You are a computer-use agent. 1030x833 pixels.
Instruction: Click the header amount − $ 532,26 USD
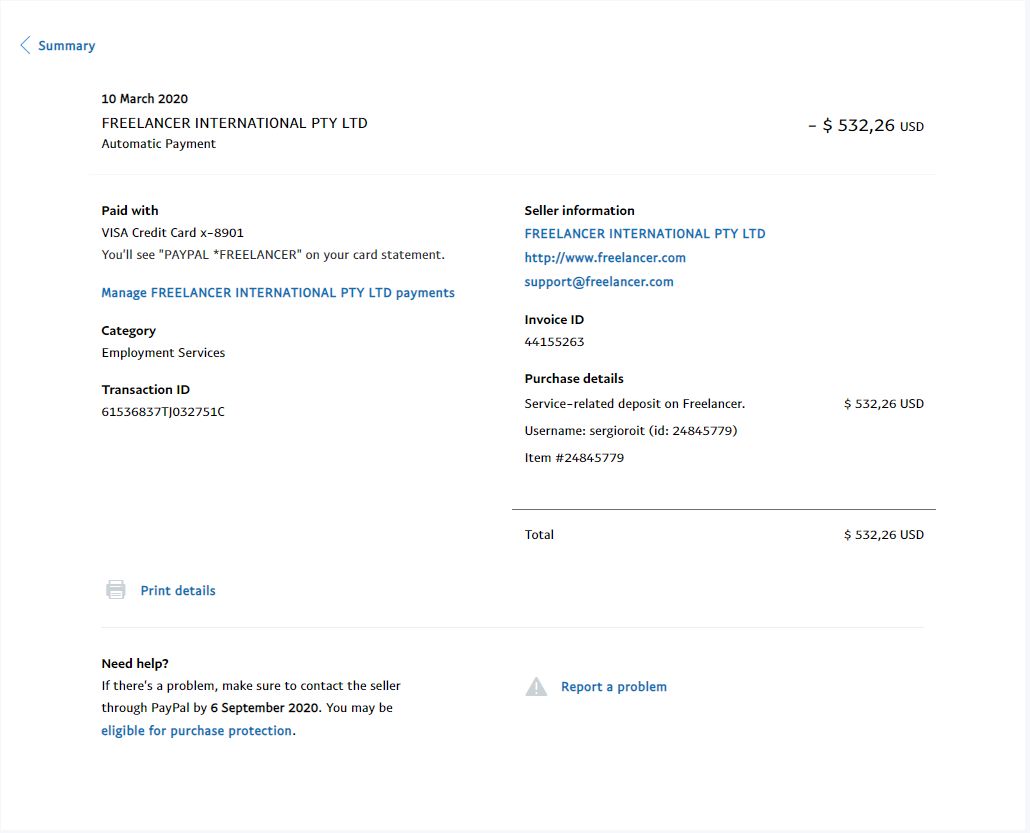click(x=866, y=125)
